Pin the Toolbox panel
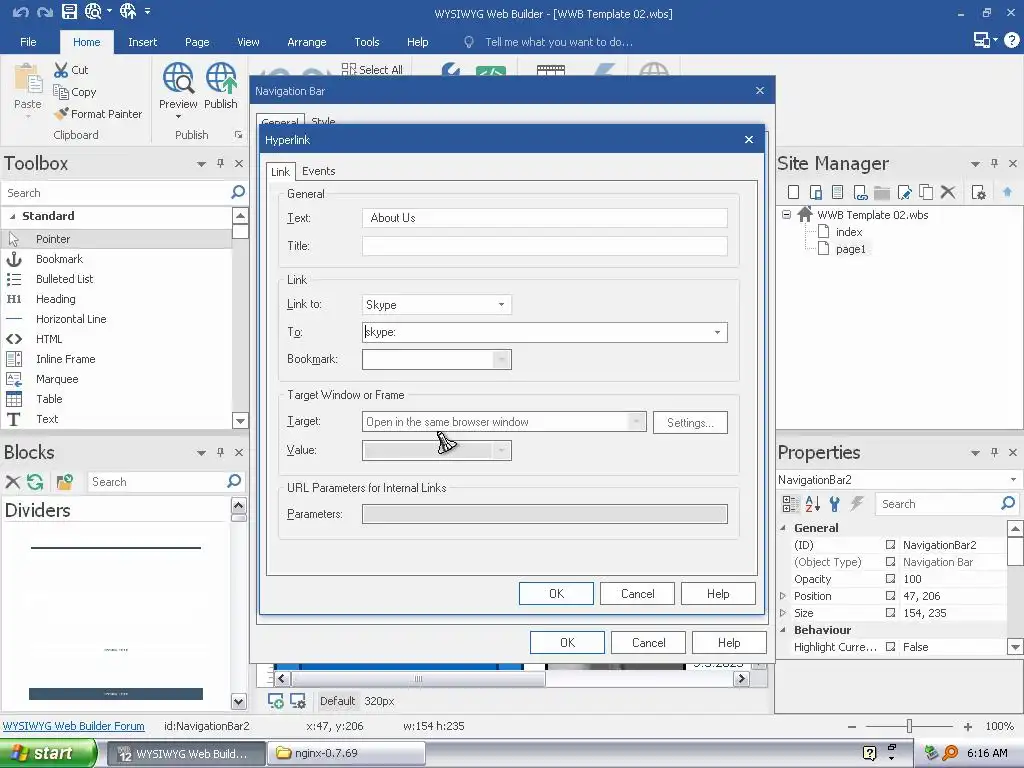The width and height of the screenshot is (1024, 768). 221,163
